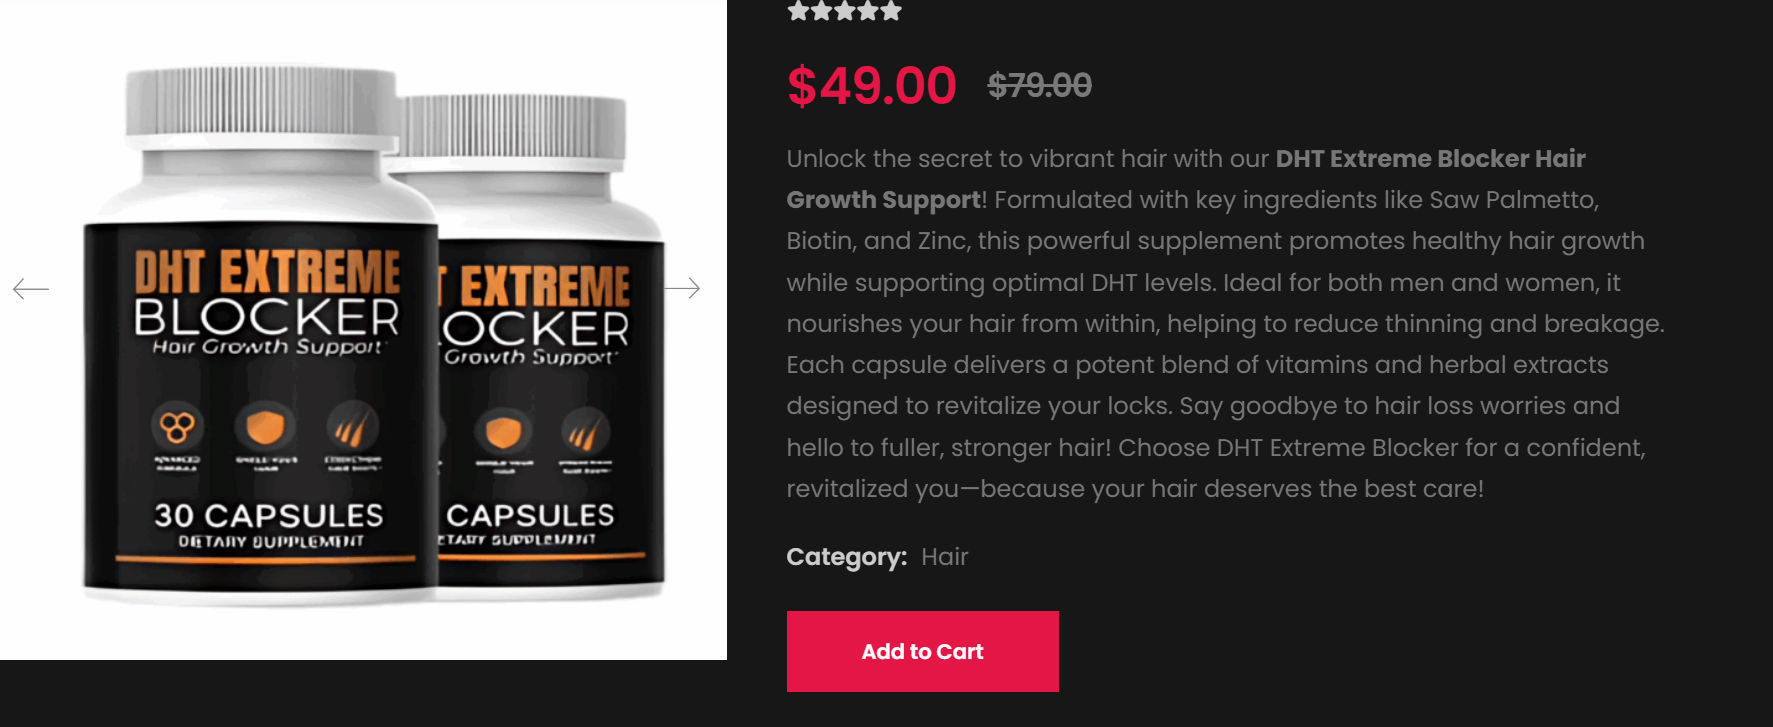Image resolution: width=1773 pixels, height=727 pixels.
Task: Click the bold DHT Extreme Blocker Hair text
Action: 1430,159
